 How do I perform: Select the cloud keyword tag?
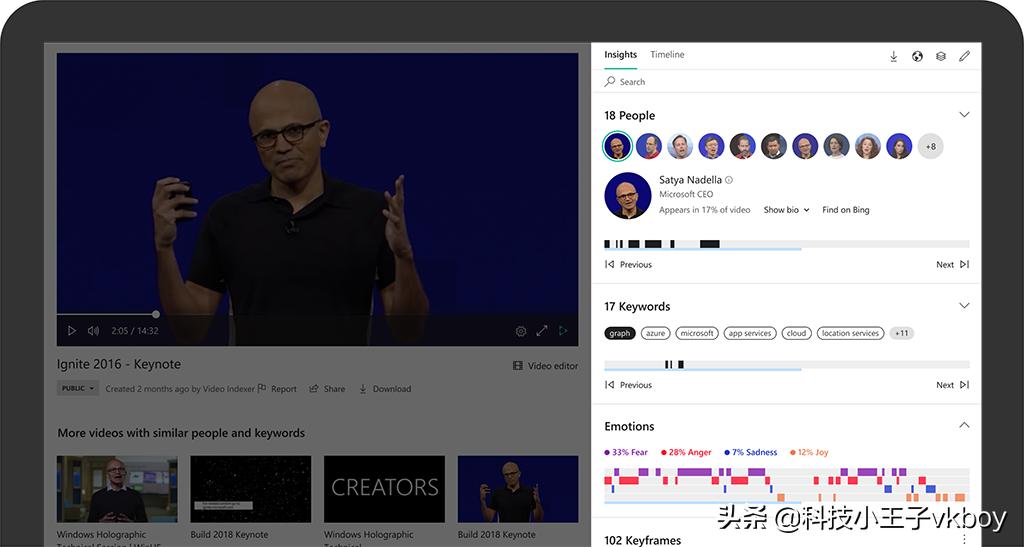tap(796, 334)
